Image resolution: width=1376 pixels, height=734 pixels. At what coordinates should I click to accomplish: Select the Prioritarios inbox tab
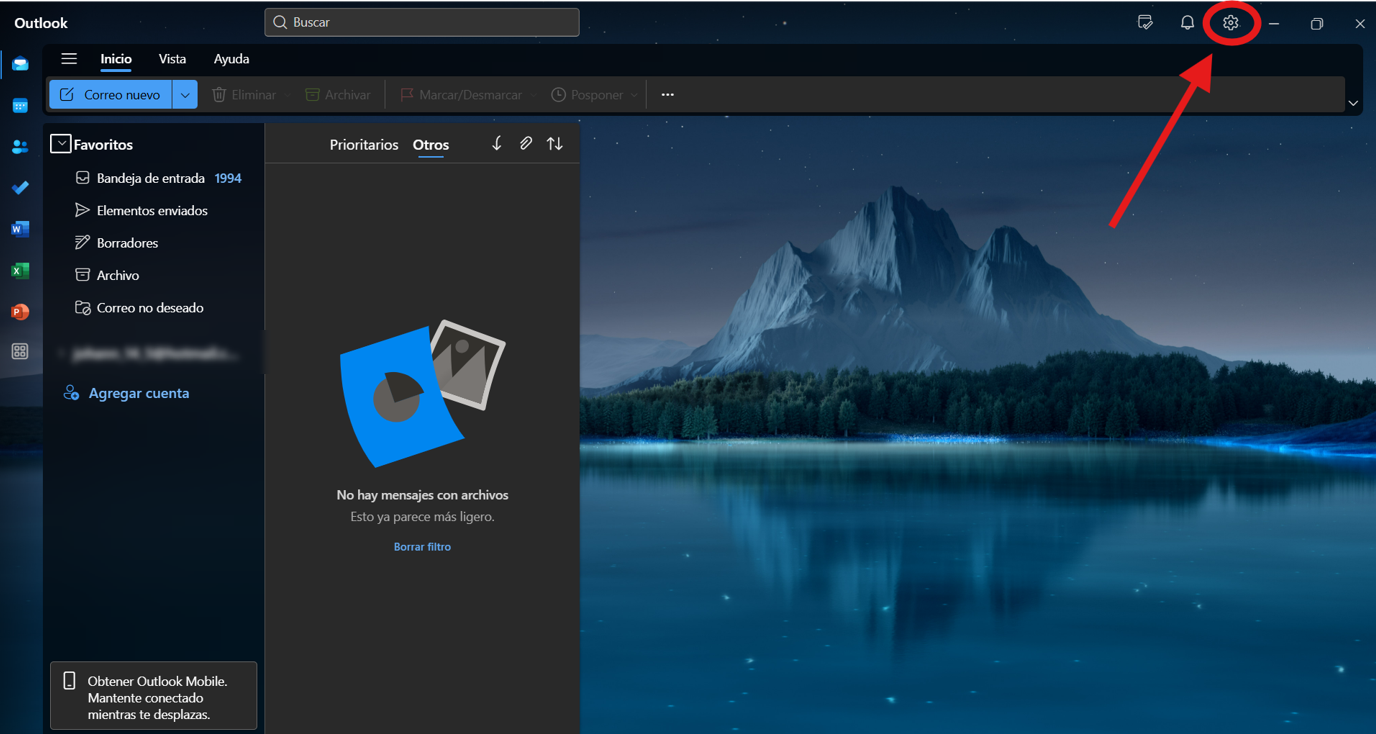tap(364, 145)
